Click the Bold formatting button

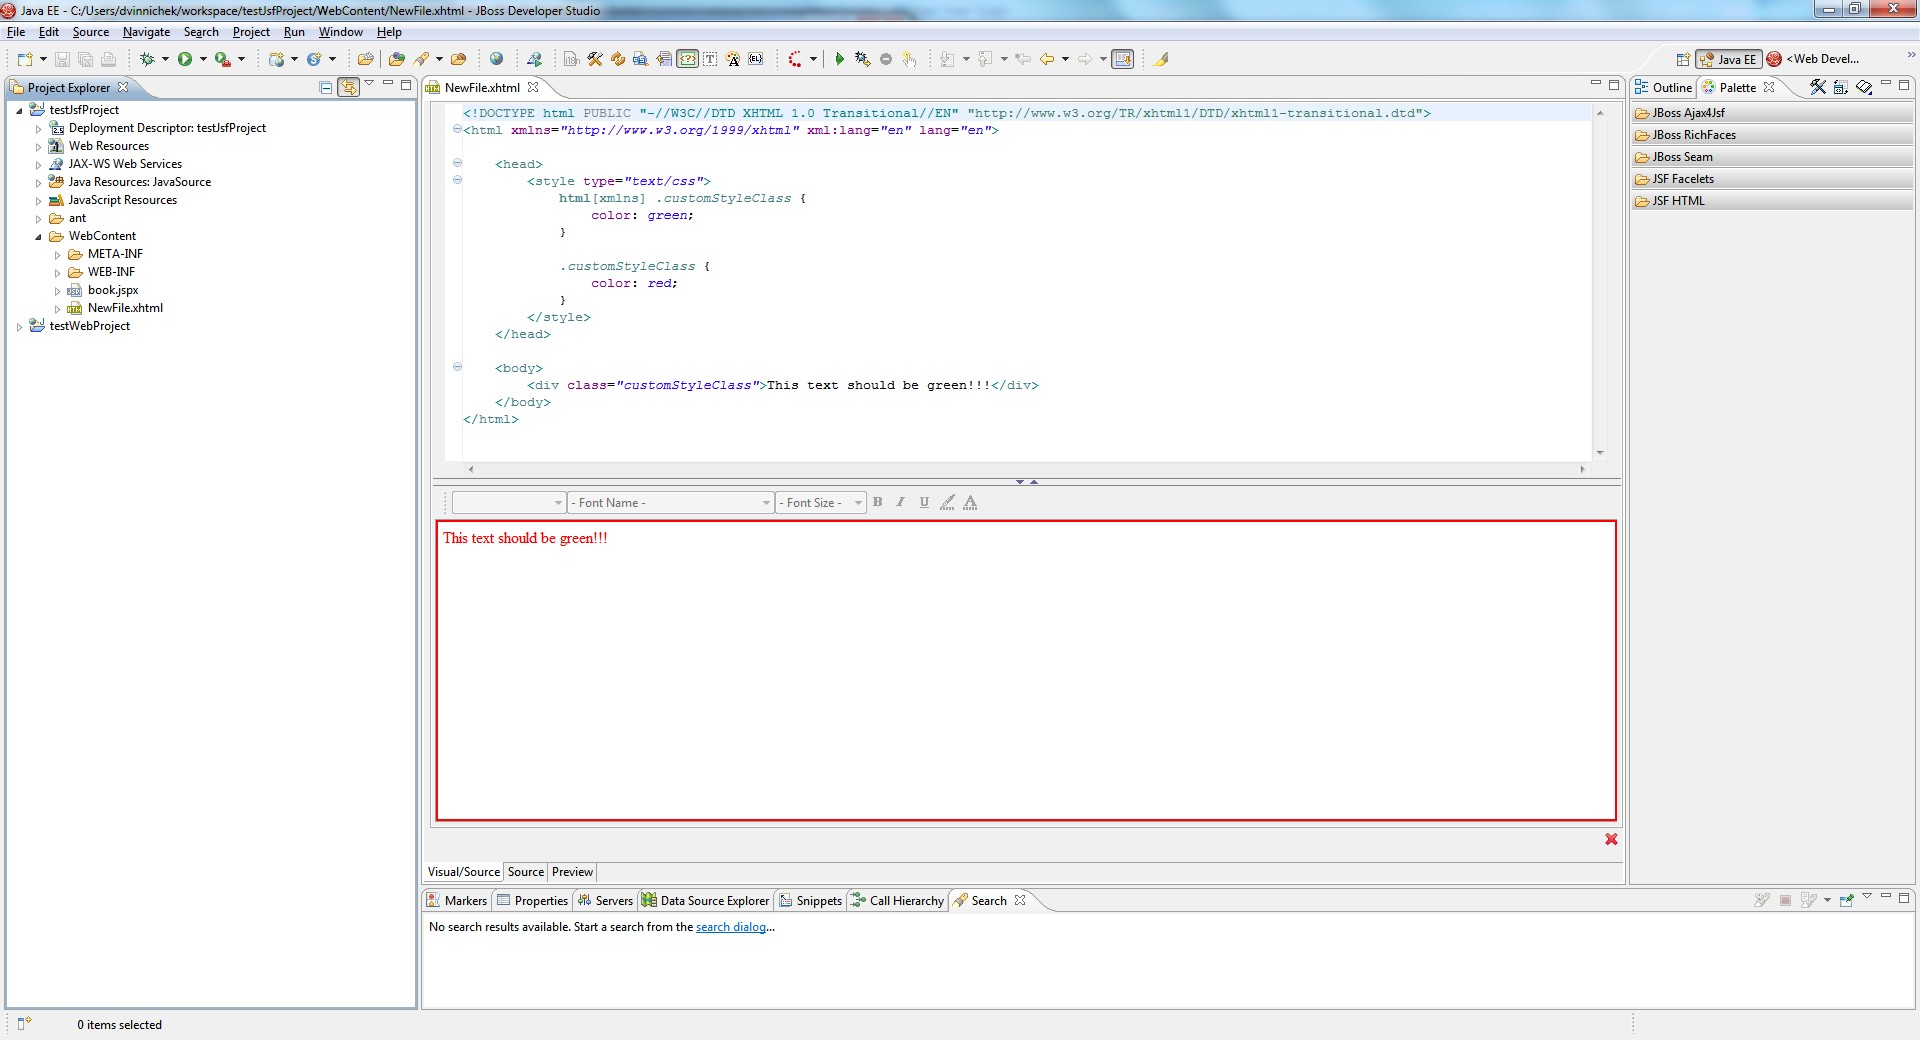878,503
